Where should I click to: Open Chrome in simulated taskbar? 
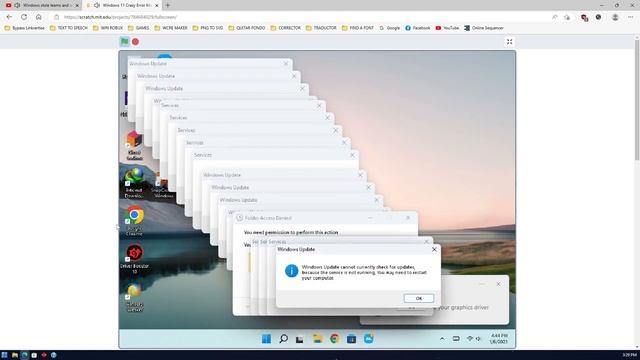point(335,339)
